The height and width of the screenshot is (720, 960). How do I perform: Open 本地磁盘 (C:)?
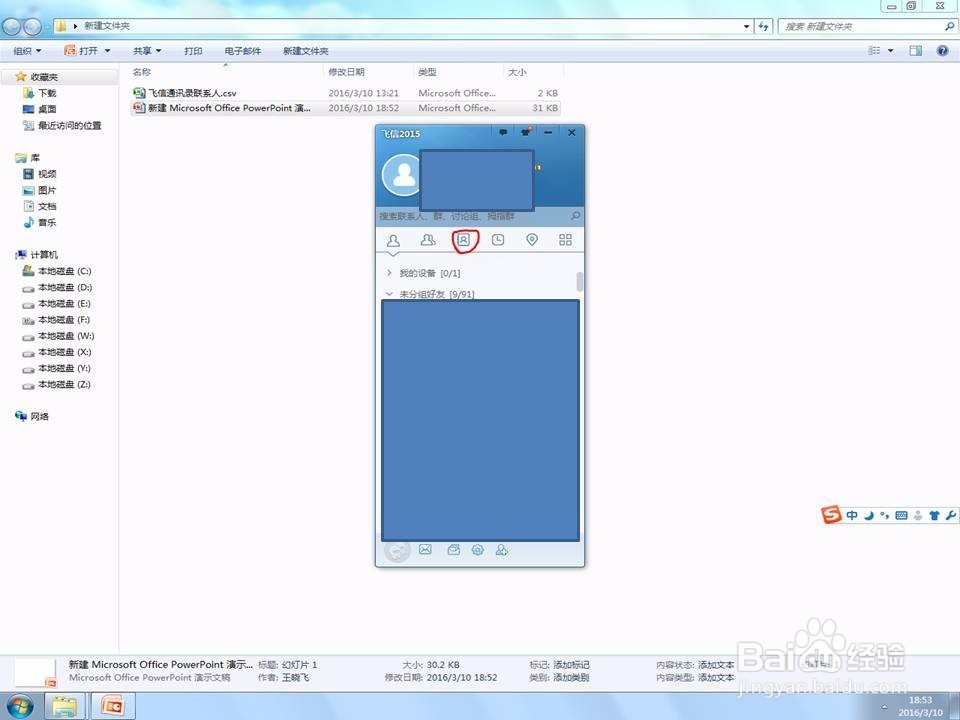(56, 271)
